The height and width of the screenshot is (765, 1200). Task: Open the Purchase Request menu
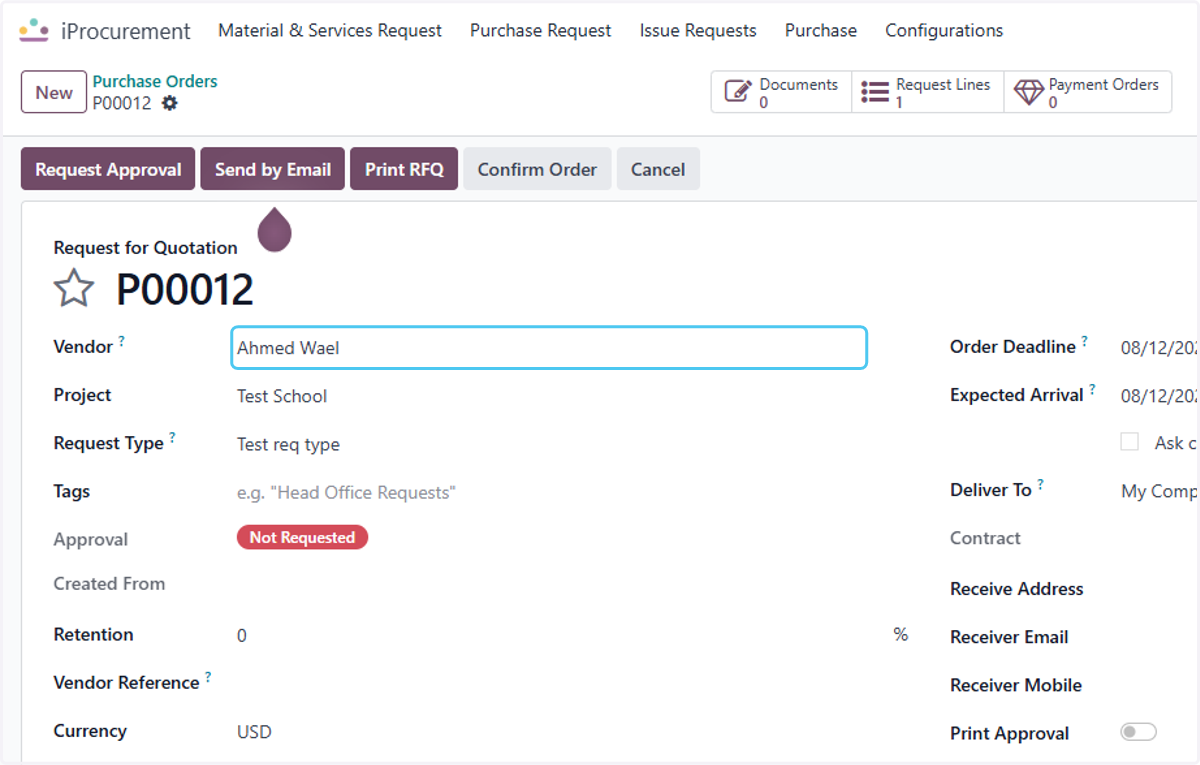(x=541, y=31)
